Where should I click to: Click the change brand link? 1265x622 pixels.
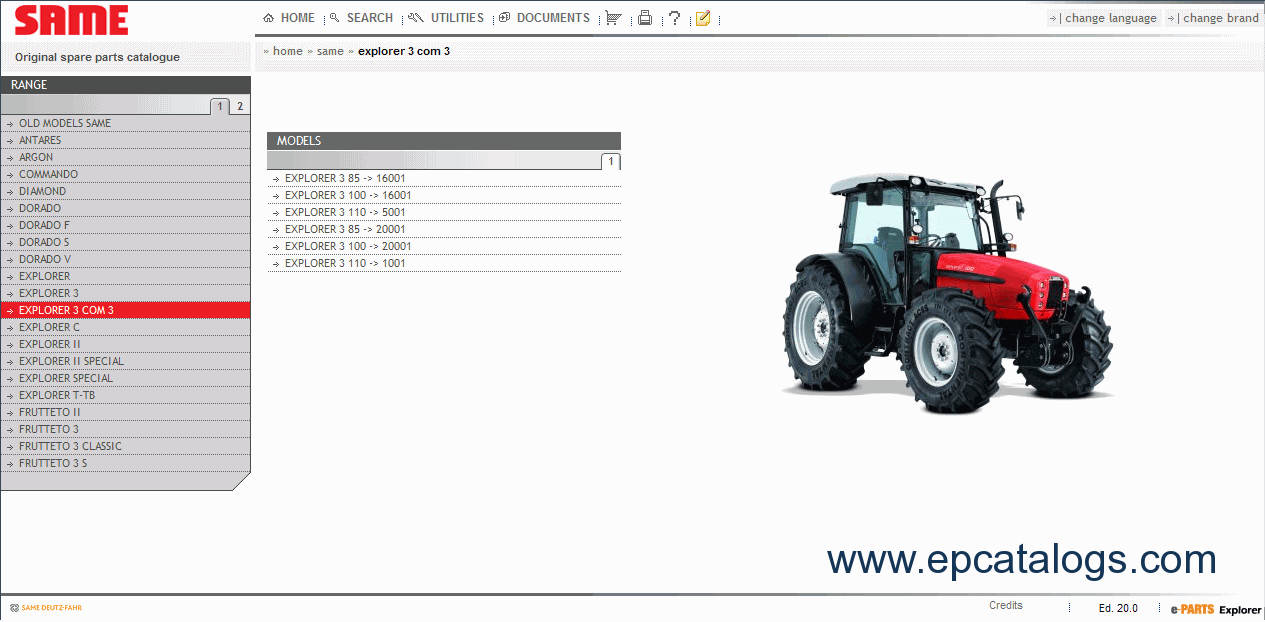1213,18
